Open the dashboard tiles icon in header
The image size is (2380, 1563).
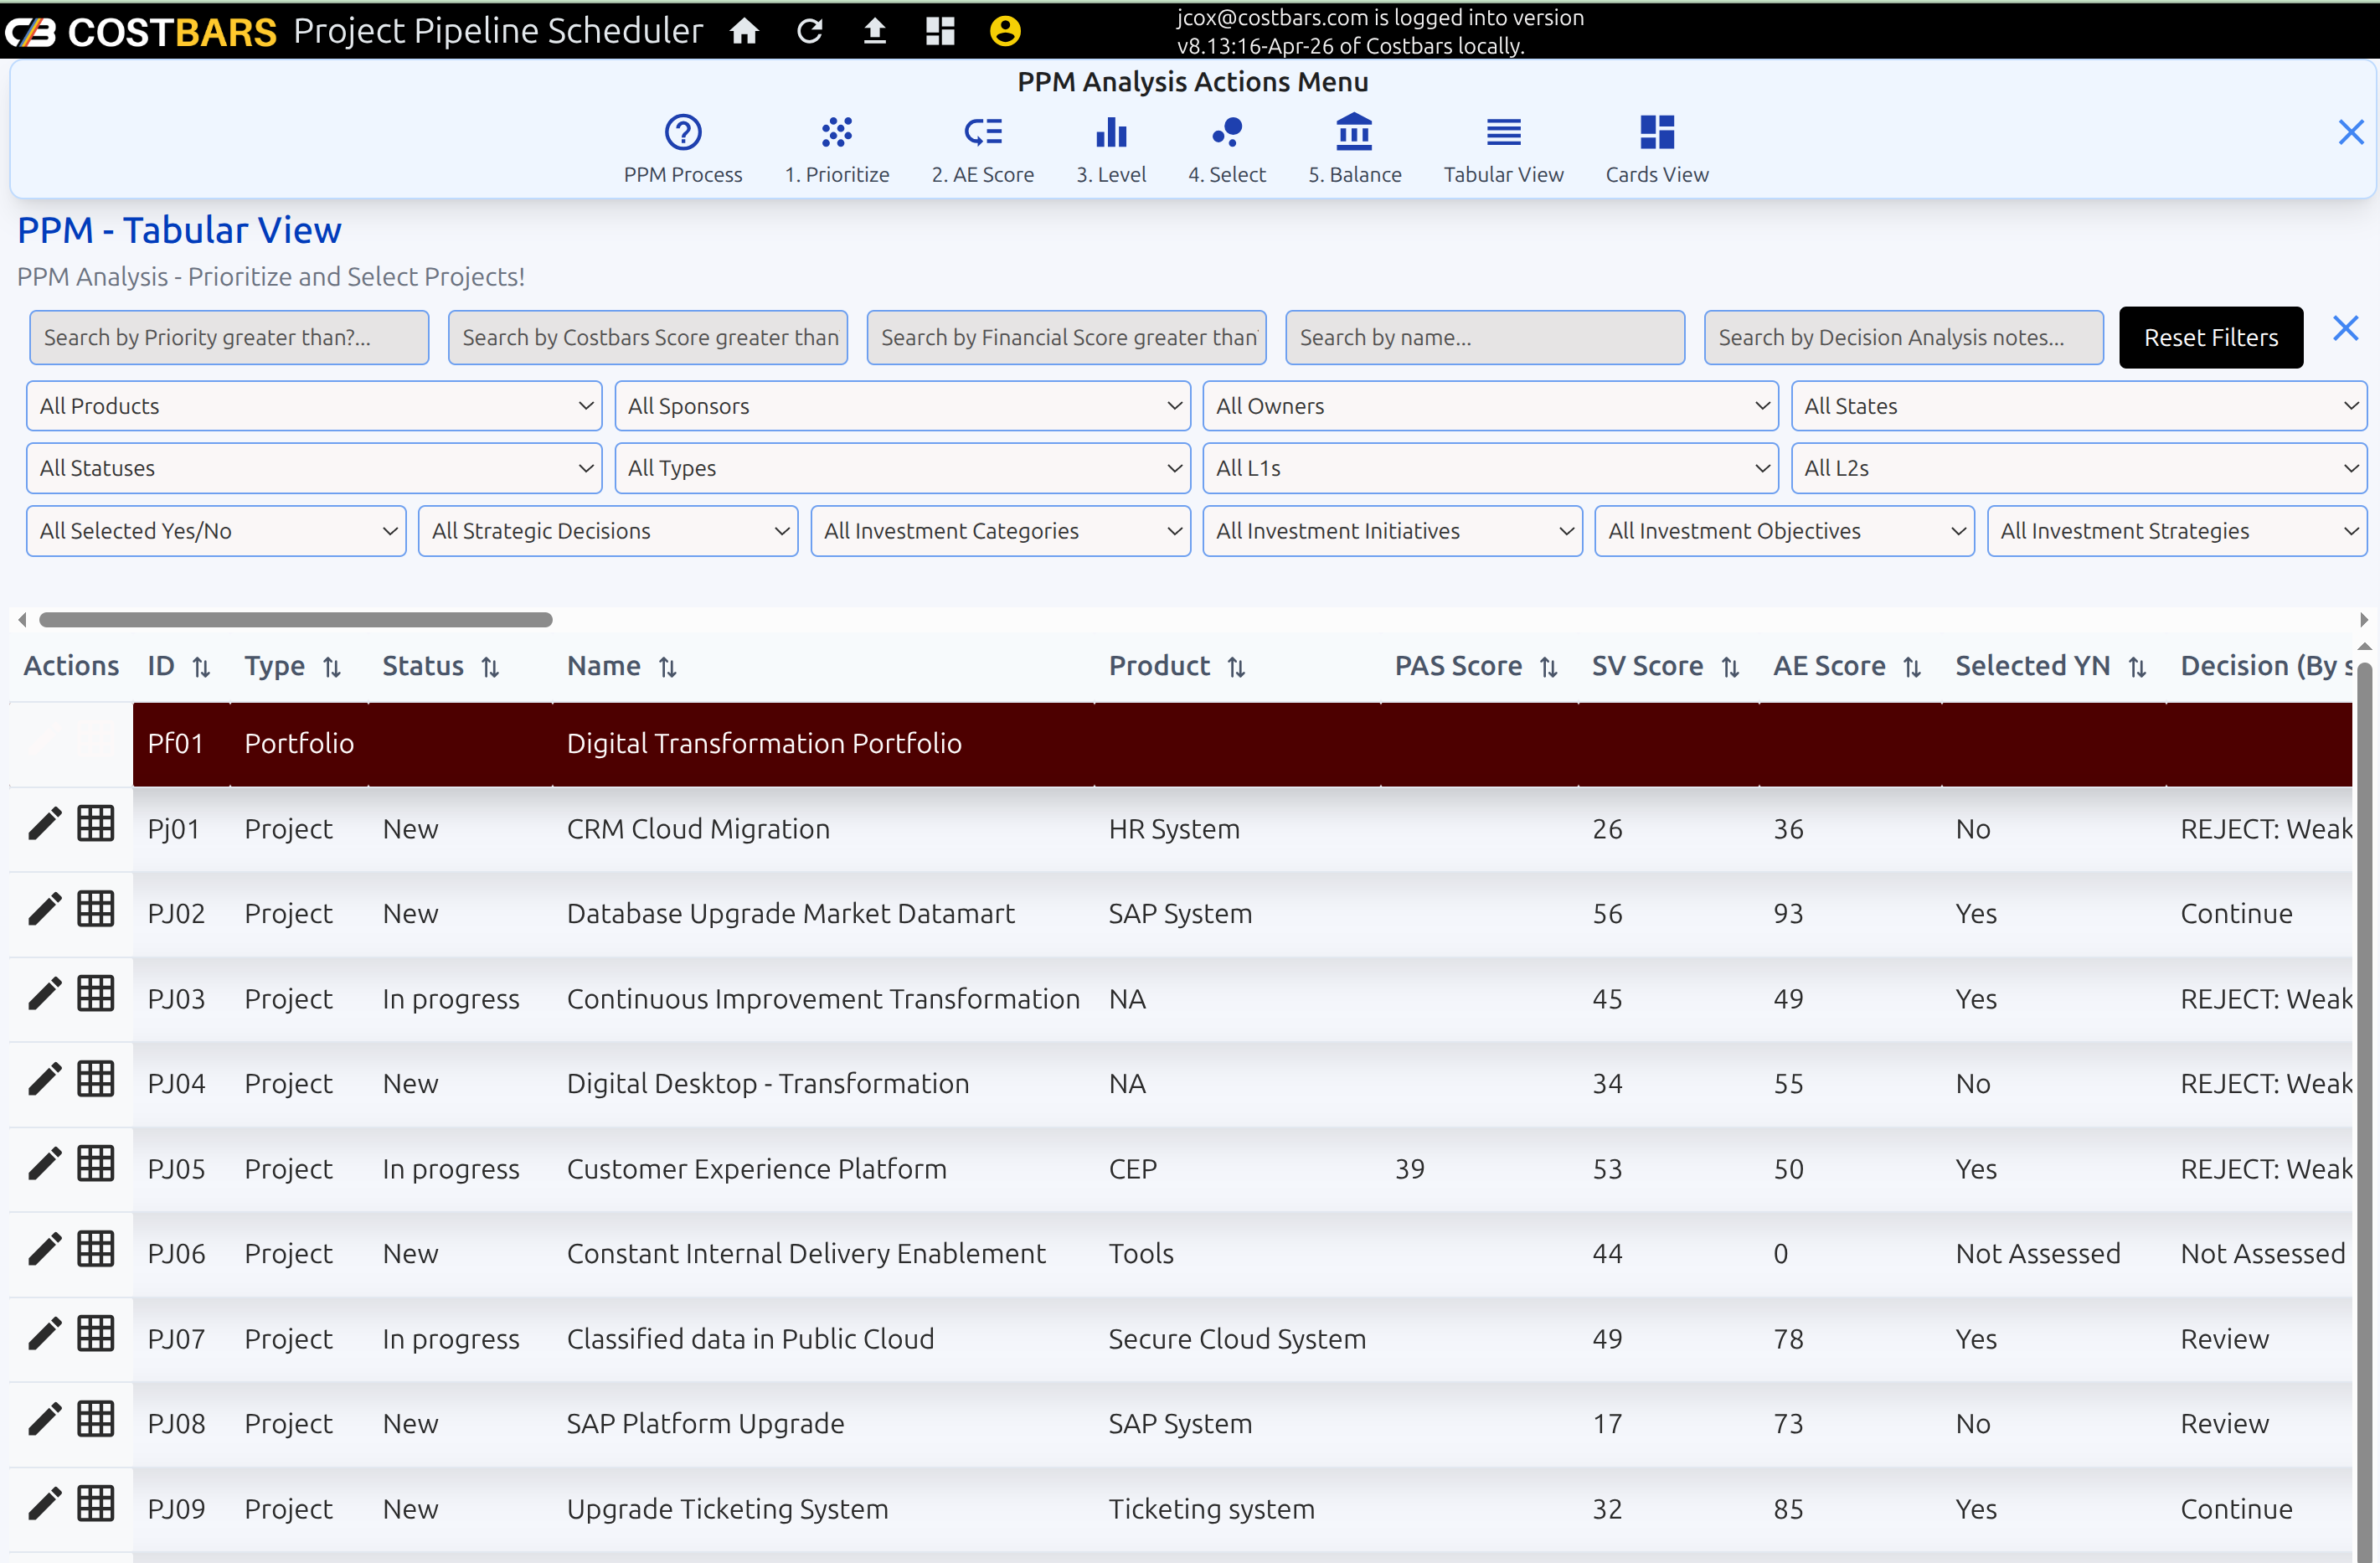(940, 31)
